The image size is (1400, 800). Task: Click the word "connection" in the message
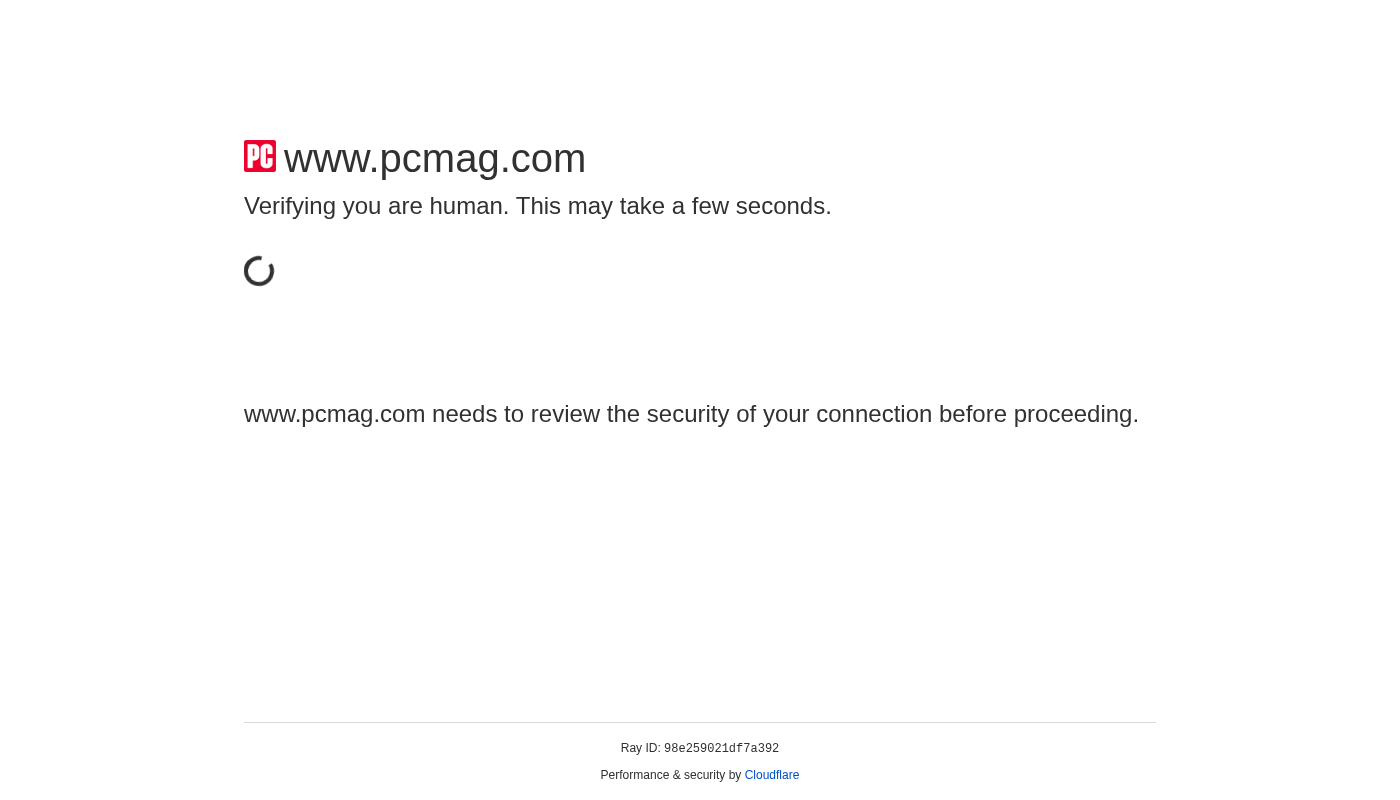pos(874,414)
